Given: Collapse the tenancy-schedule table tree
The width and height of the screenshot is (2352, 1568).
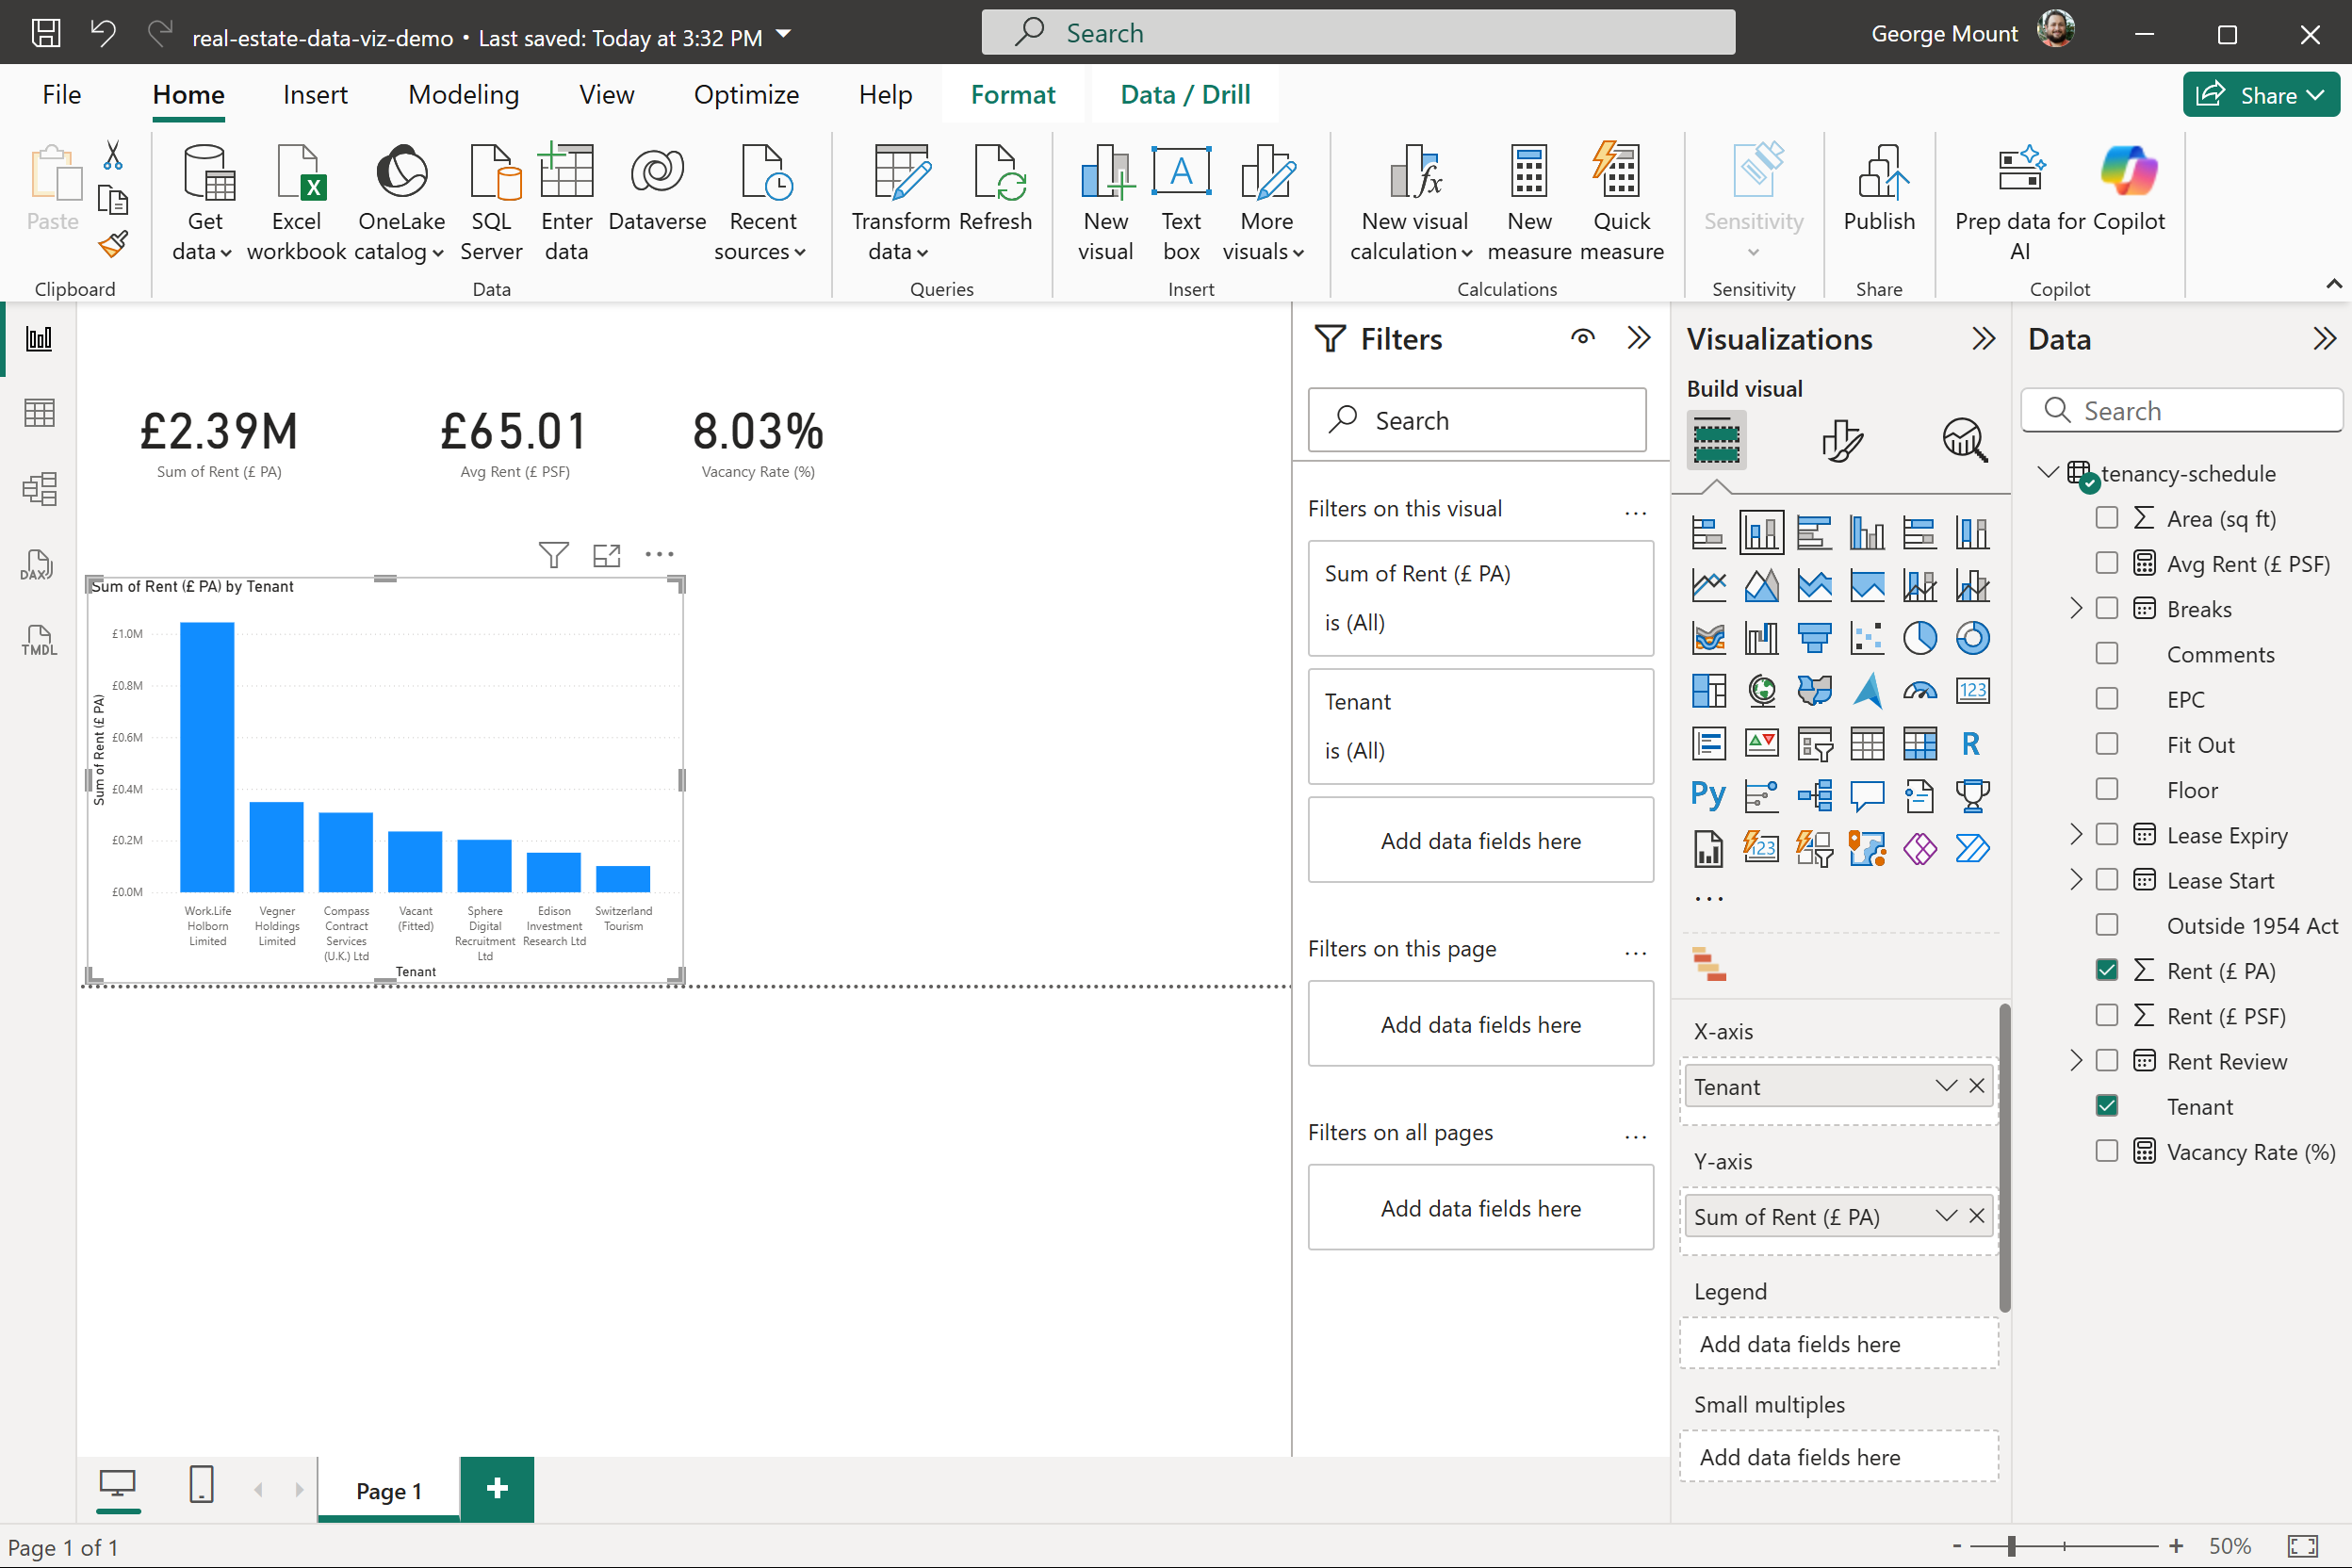Looking at the screenshot, I should point(2047,472).
